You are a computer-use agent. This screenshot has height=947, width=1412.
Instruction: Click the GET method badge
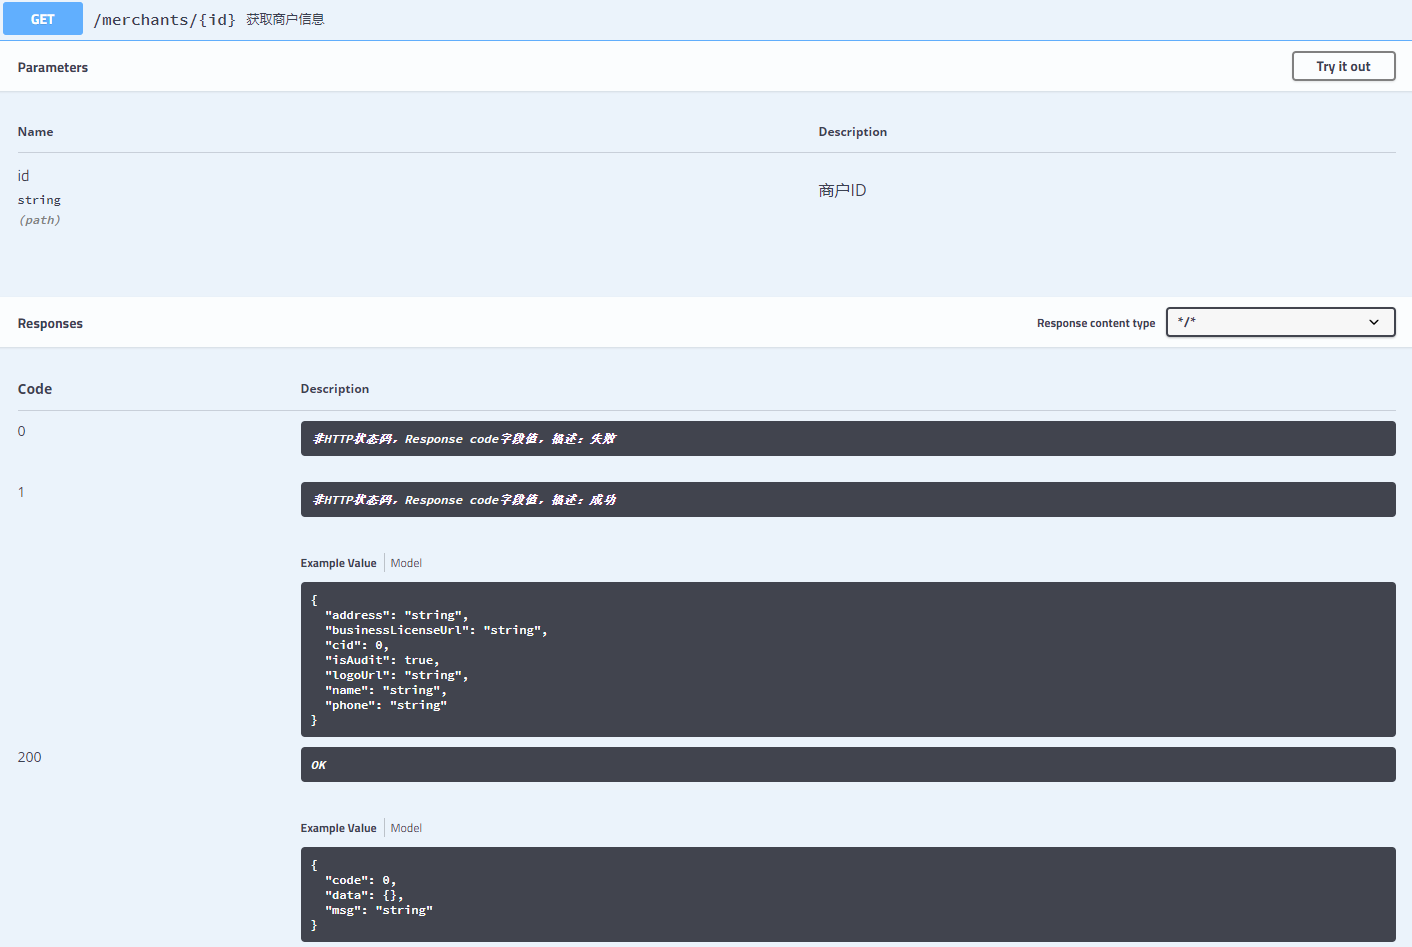[x=42, y=18]
